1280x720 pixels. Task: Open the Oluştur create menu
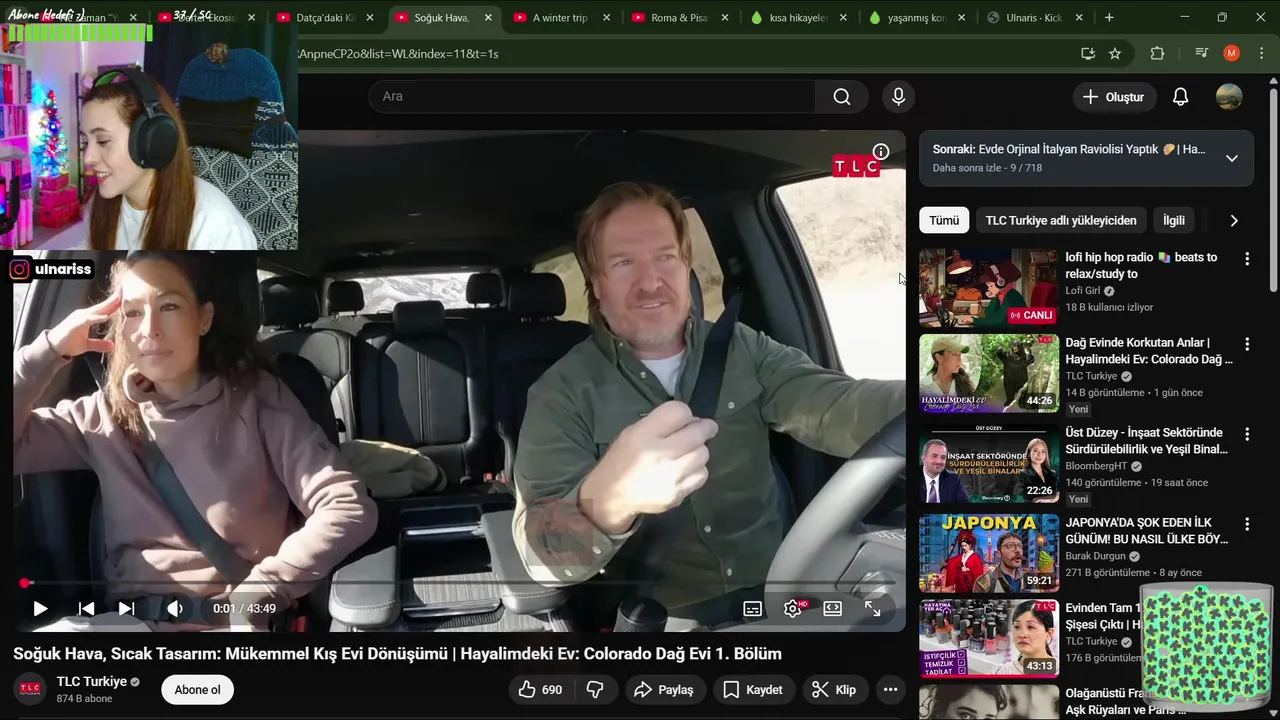pos(1114,97)
